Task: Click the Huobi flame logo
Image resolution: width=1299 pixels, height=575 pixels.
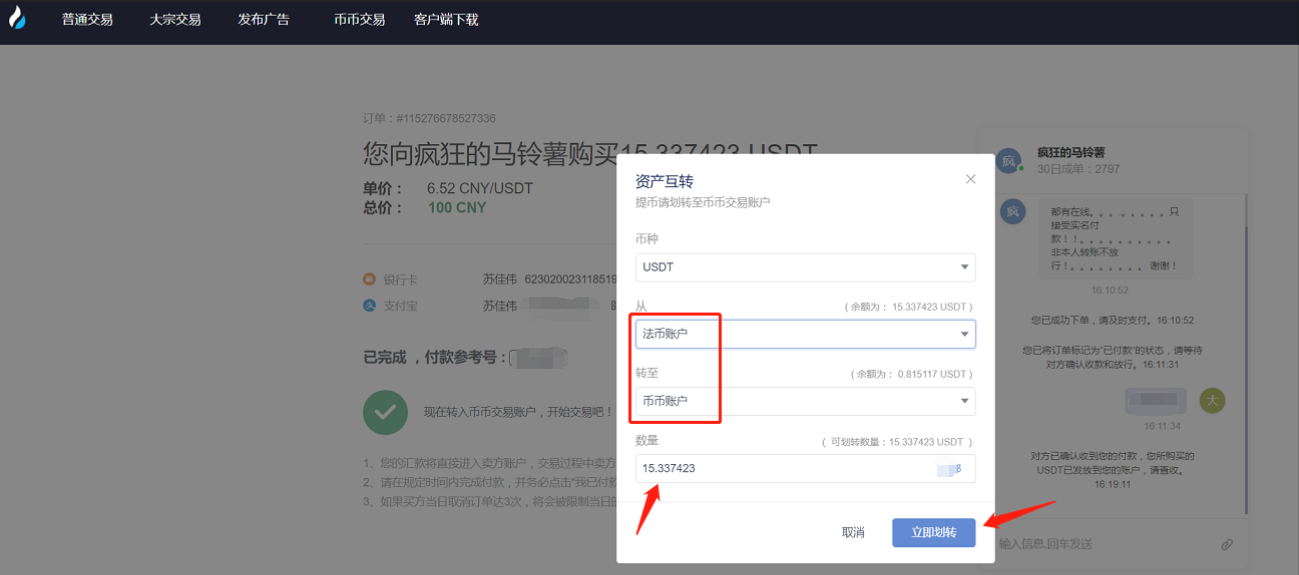Action: coord(17,19)
